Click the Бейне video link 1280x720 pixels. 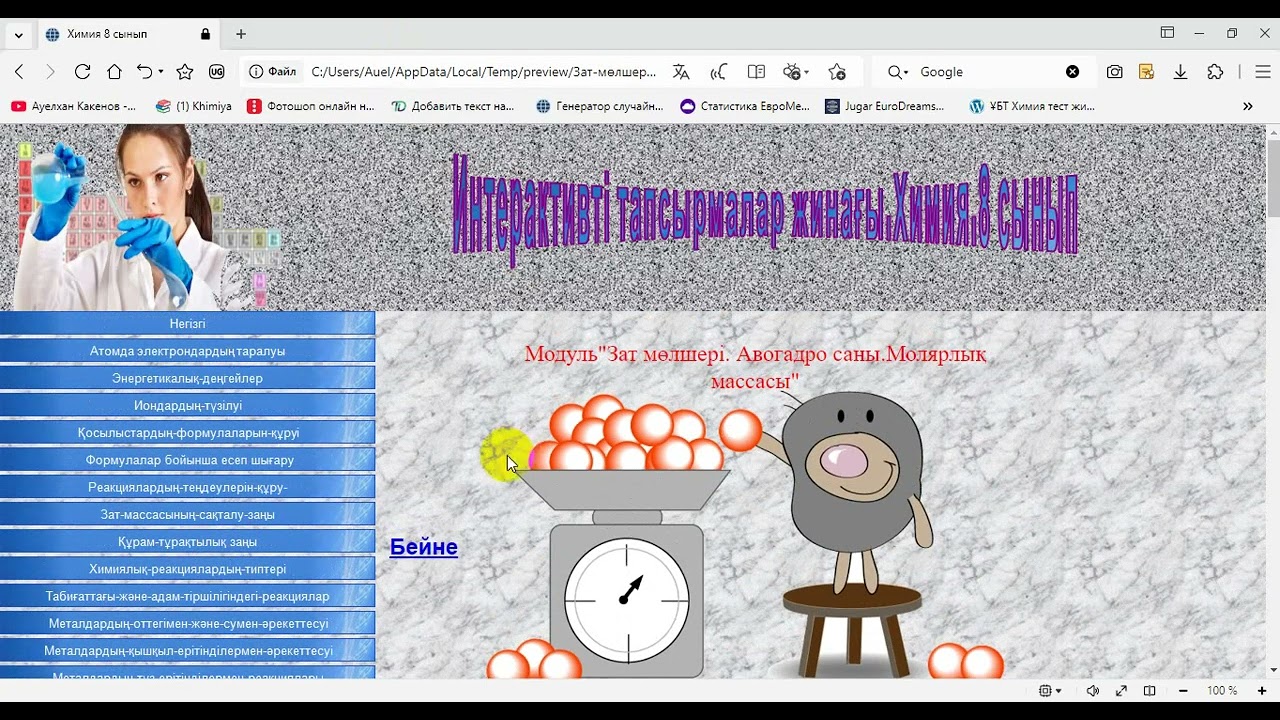coord(424,546)
